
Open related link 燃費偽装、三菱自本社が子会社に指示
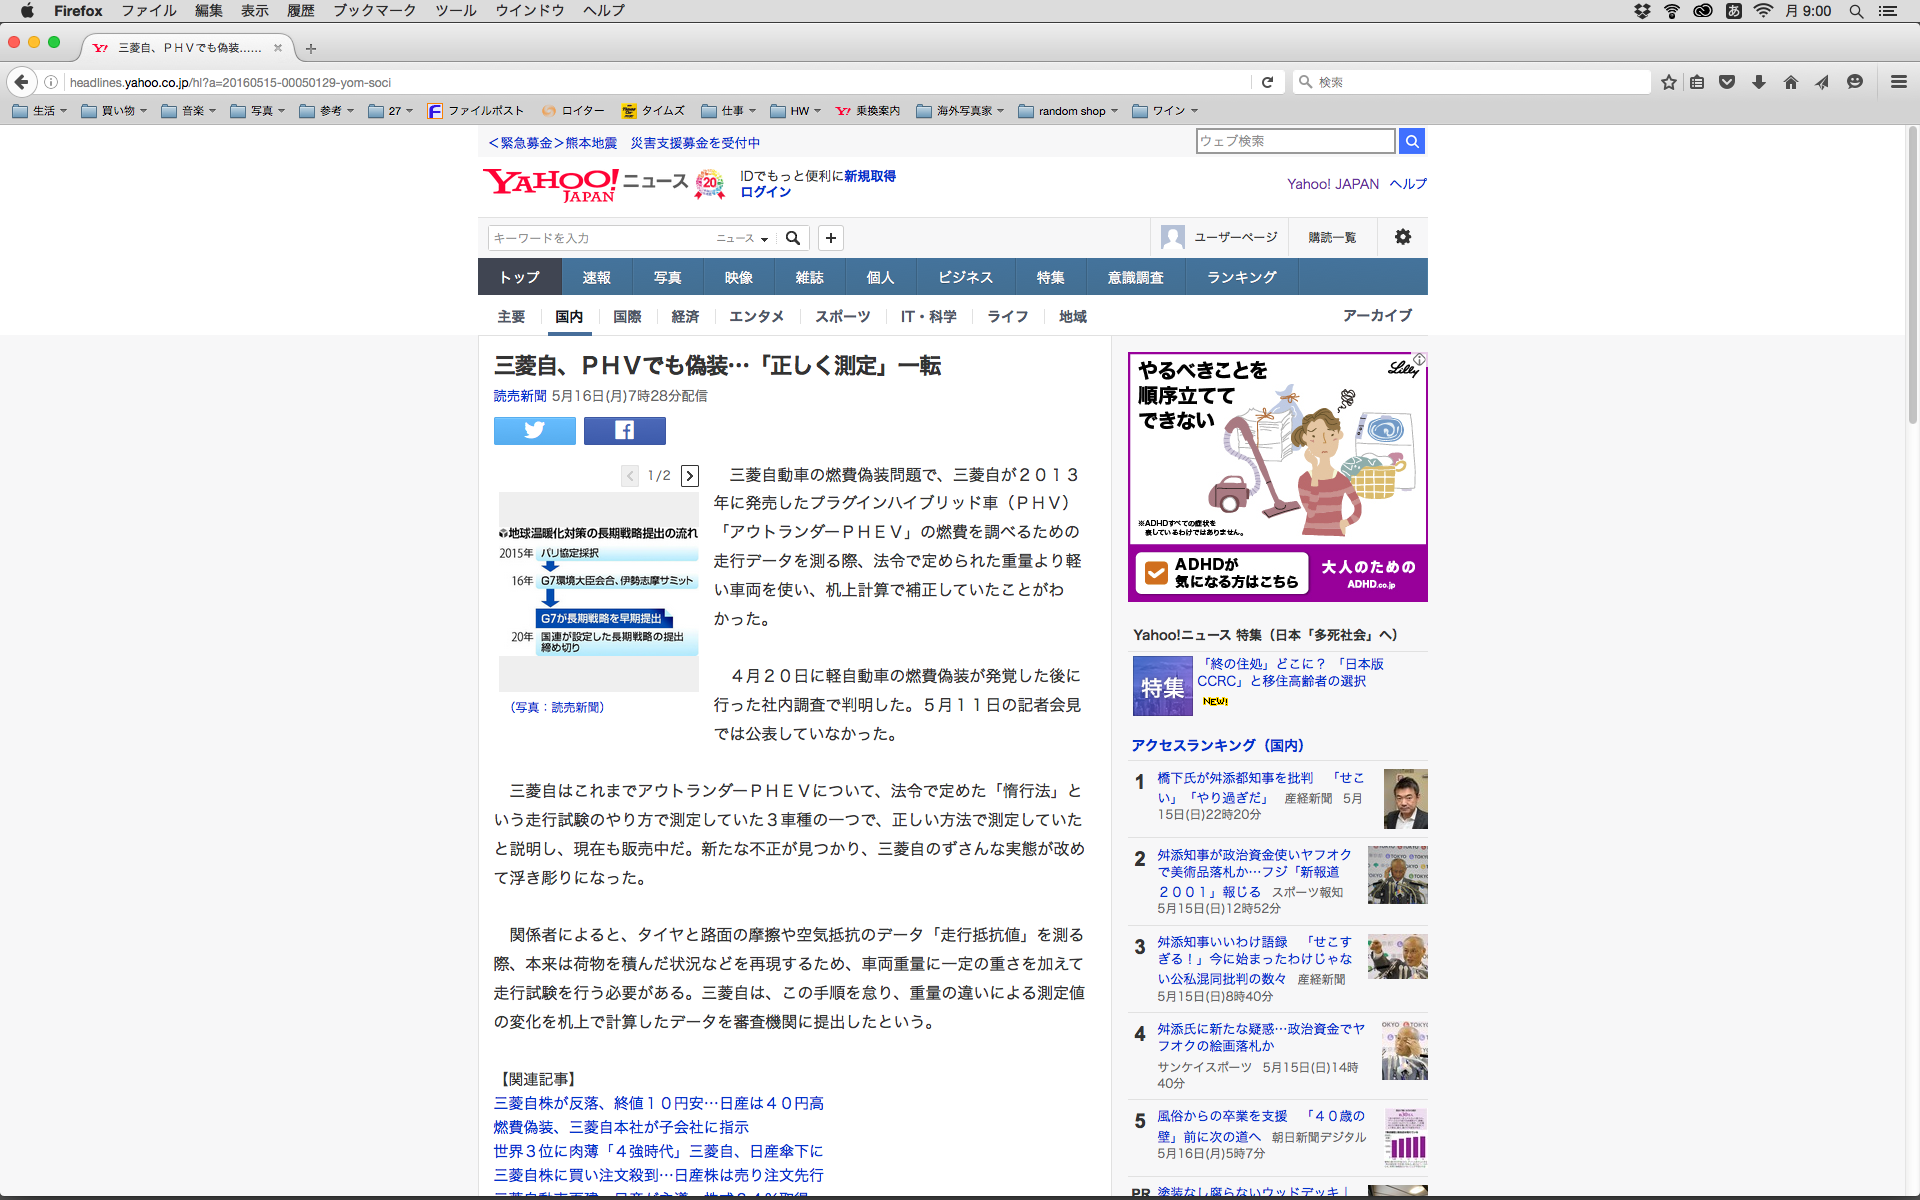point(620,1127)
